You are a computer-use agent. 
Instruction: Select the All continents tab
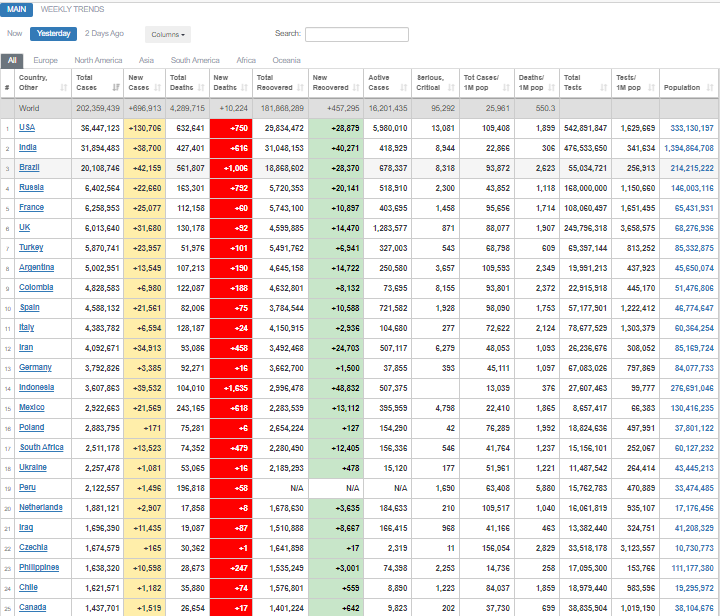coord(12,61)
